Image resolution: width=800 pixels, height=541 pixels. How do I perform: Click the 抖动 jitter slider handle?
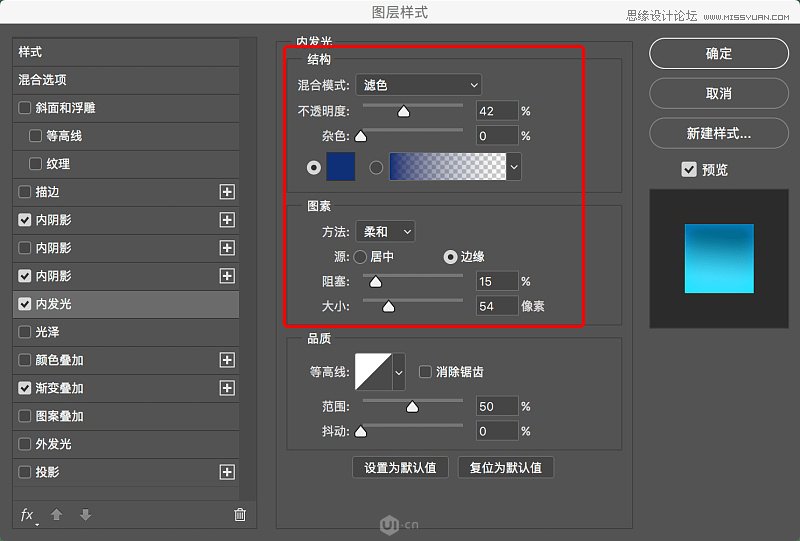tap(361, 432)
